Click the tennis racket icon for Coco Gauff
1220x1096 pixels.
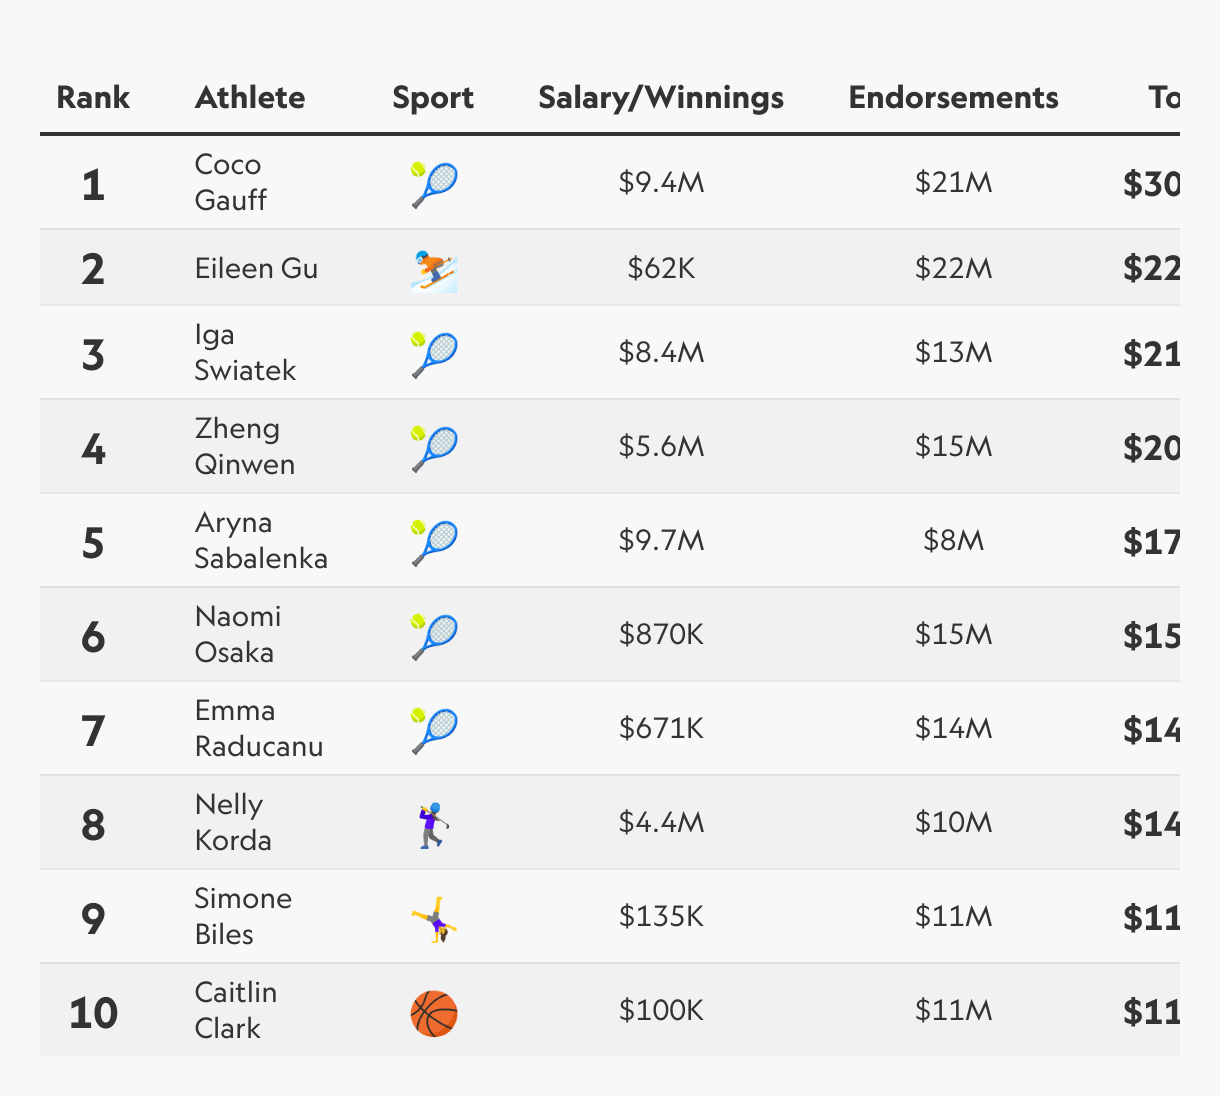[x=434, y=184]
